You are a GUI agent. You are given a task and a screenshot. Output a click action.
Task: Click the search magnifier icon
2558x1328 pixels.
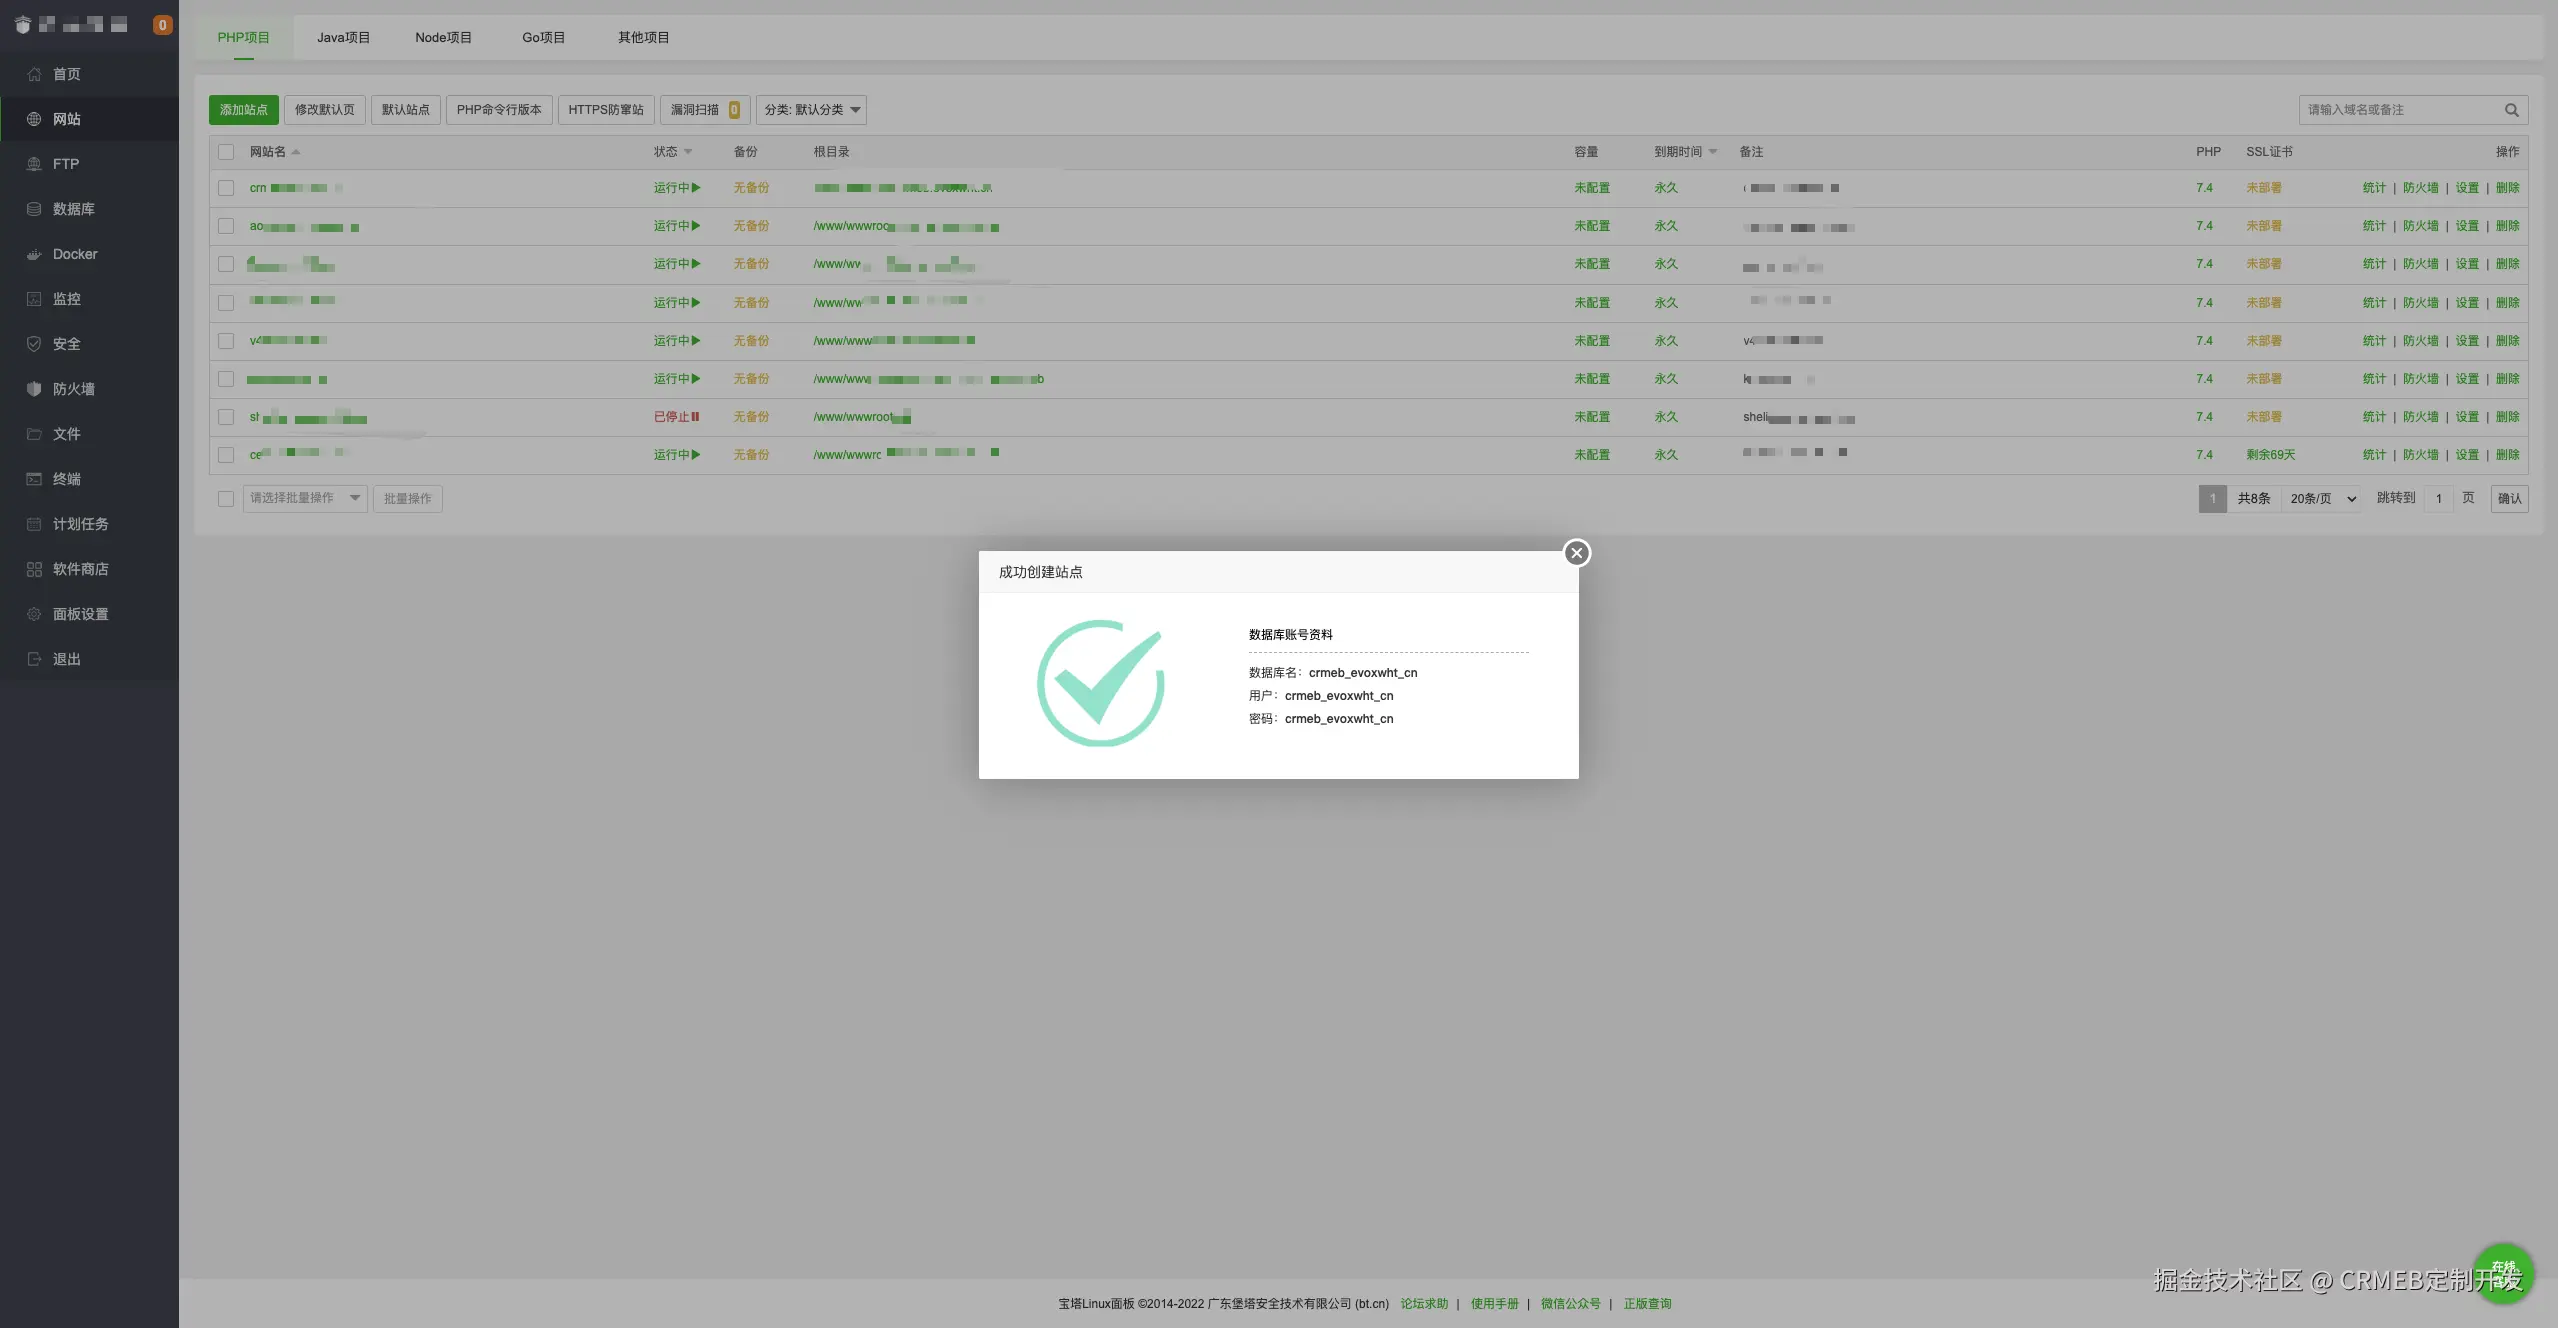coord(2511,110)
